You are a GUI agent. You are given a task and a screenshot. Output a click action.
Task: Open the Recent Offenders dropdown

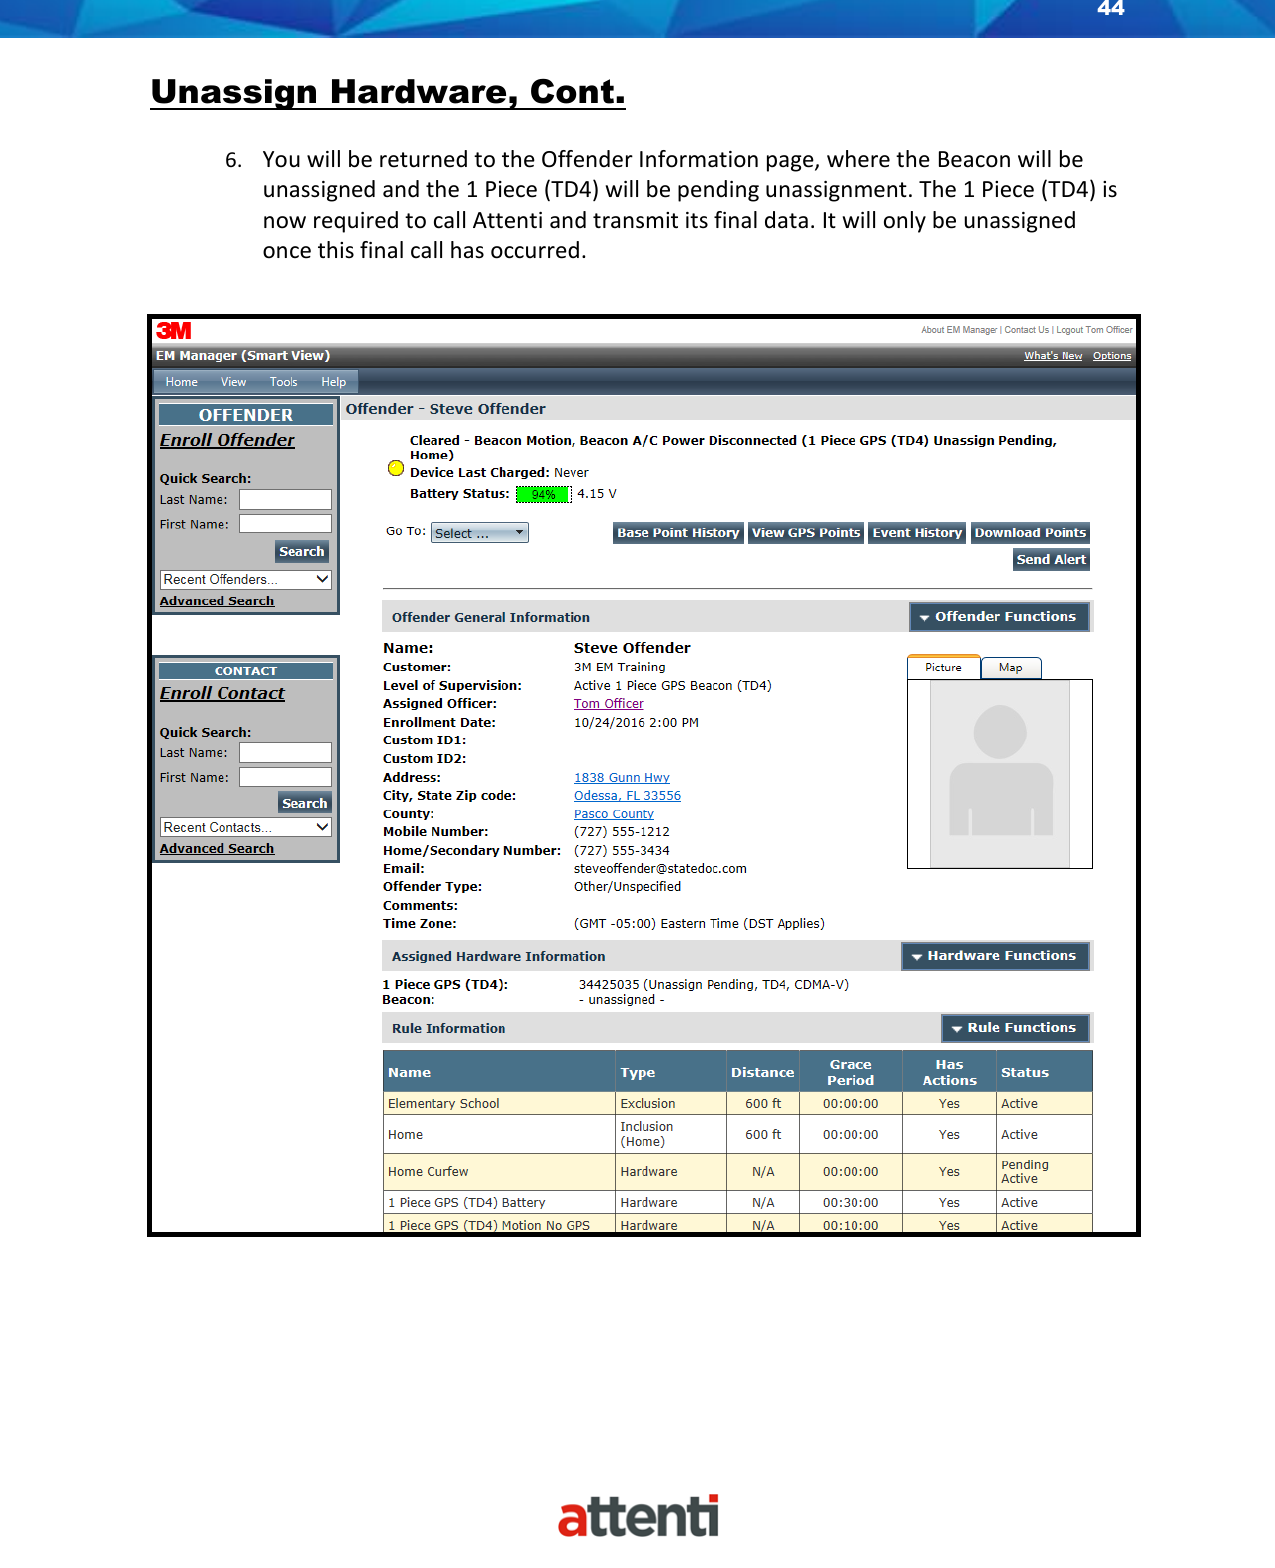(245, 579)
